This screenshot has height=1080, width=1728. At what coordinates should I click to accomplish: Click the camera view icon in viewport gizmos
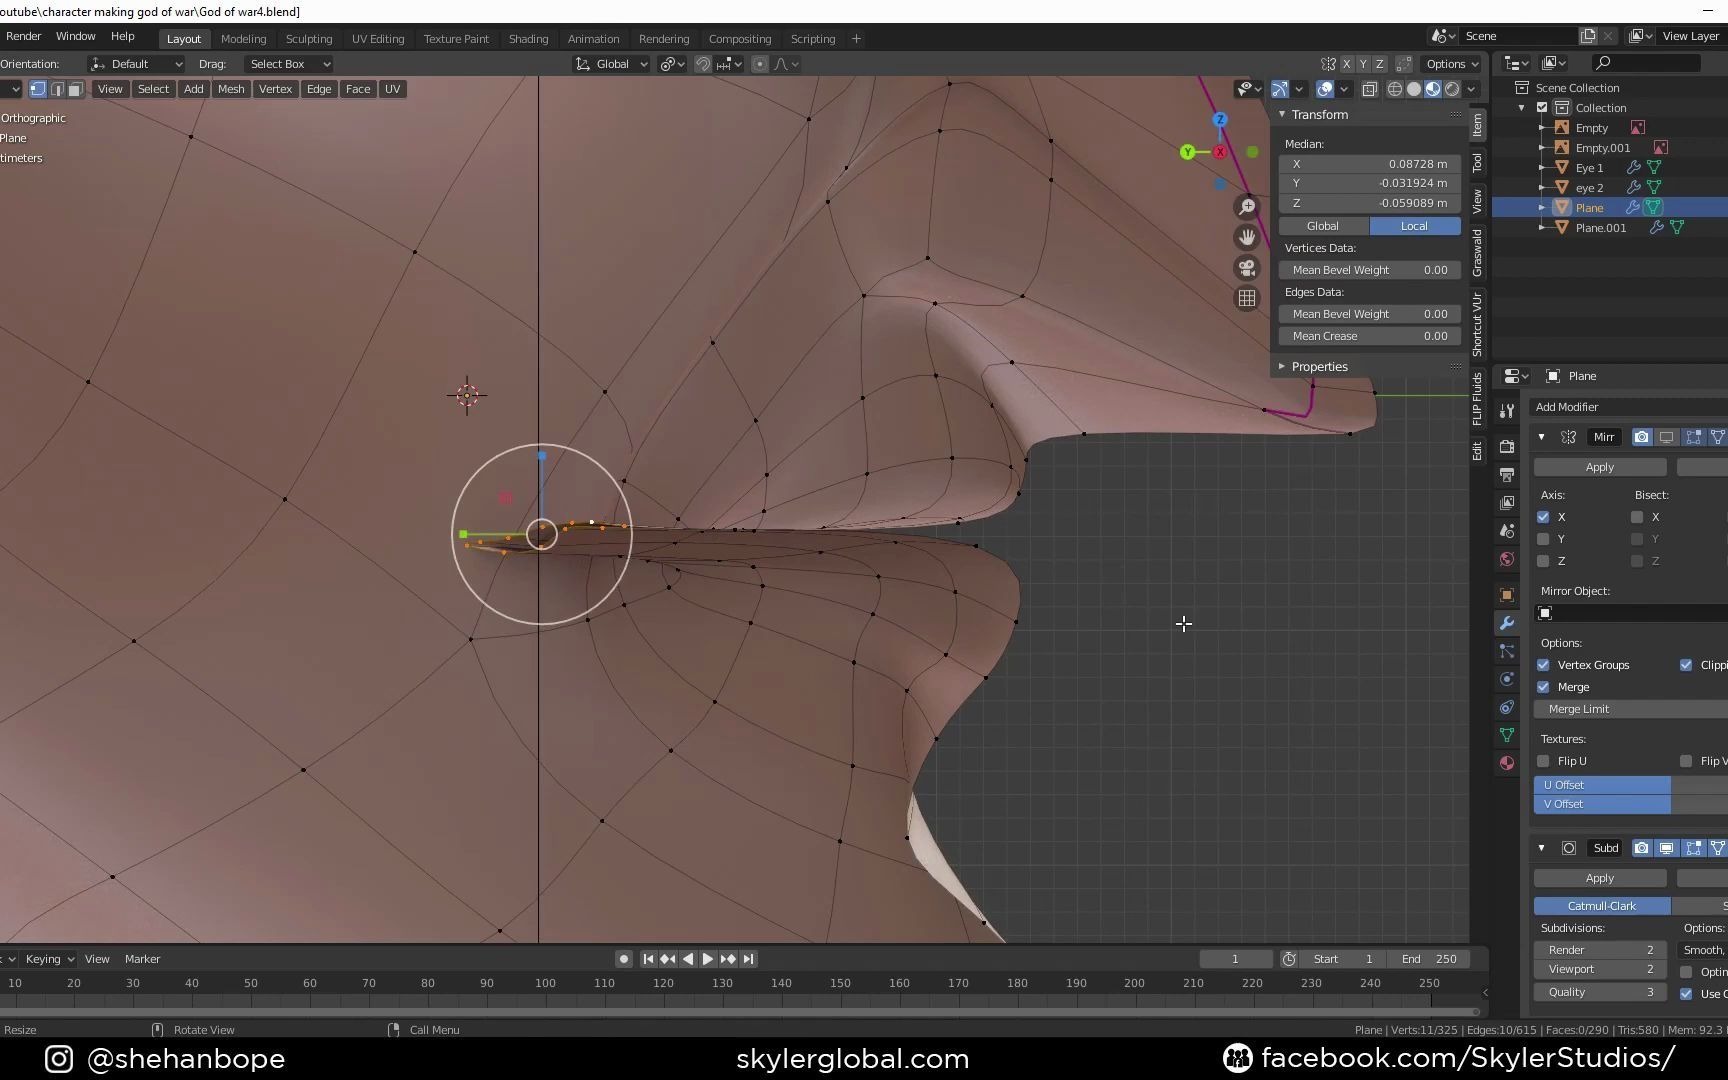(x=1247, y=268)
